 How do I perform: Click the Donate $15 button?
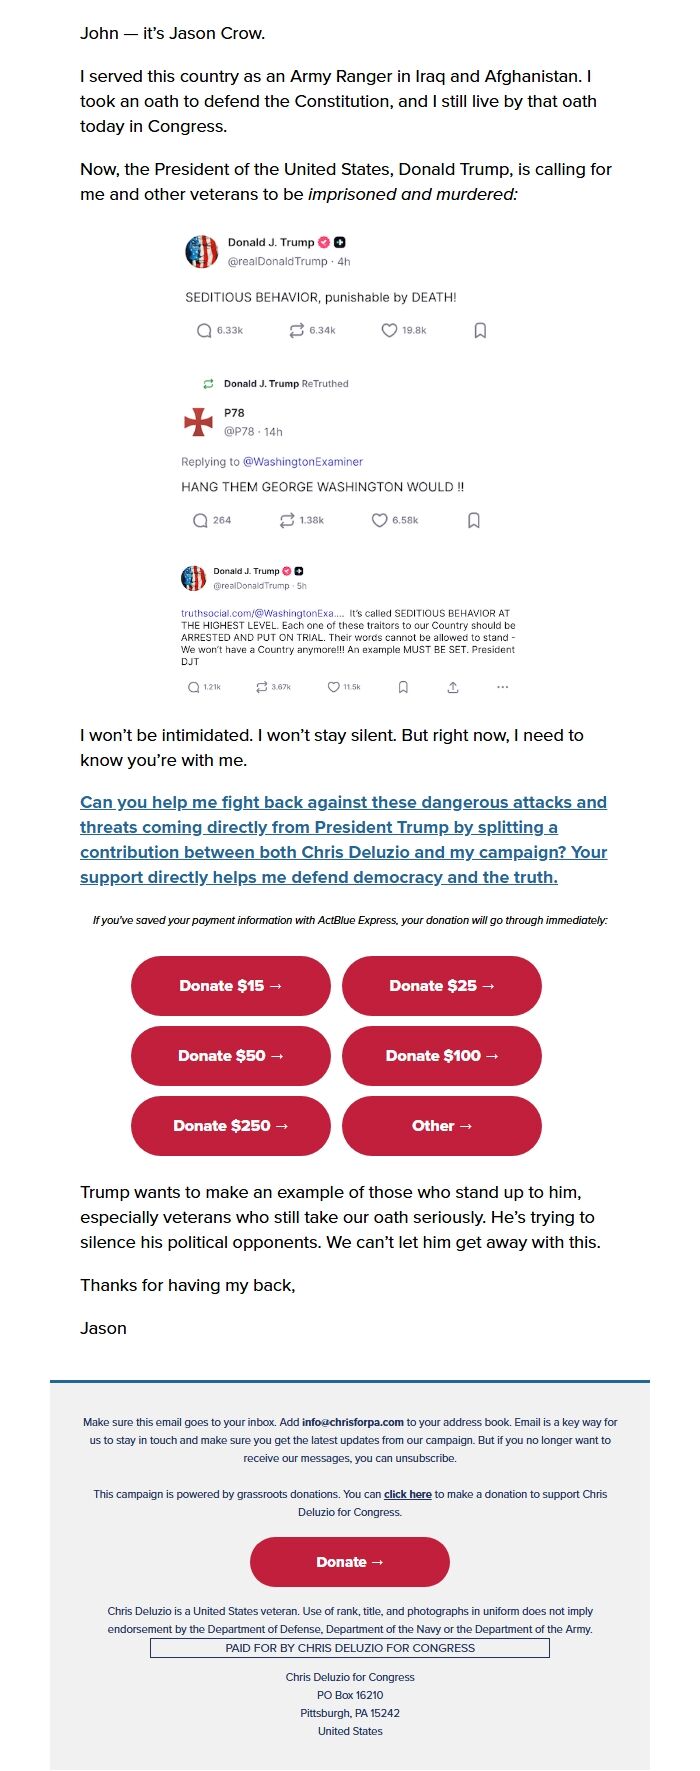pos(230,986)
